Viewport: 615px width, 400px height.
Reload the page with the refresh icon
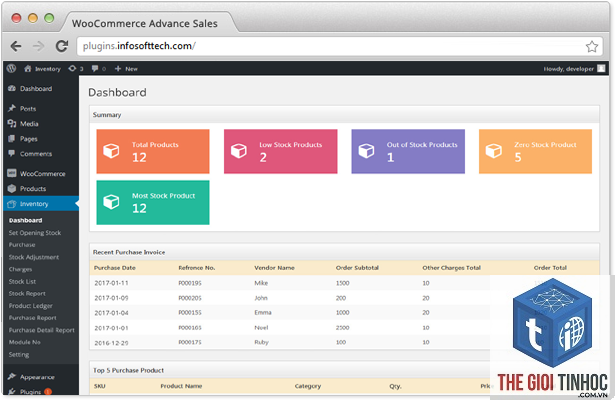pyautogui.click(x=62, y=46)
